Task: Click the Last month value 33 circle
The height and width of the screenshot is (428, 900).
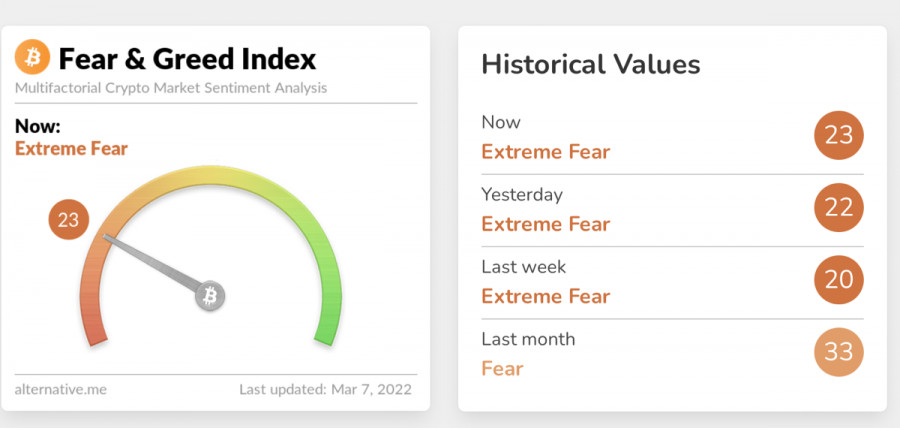Action: (x=838, y=352)
